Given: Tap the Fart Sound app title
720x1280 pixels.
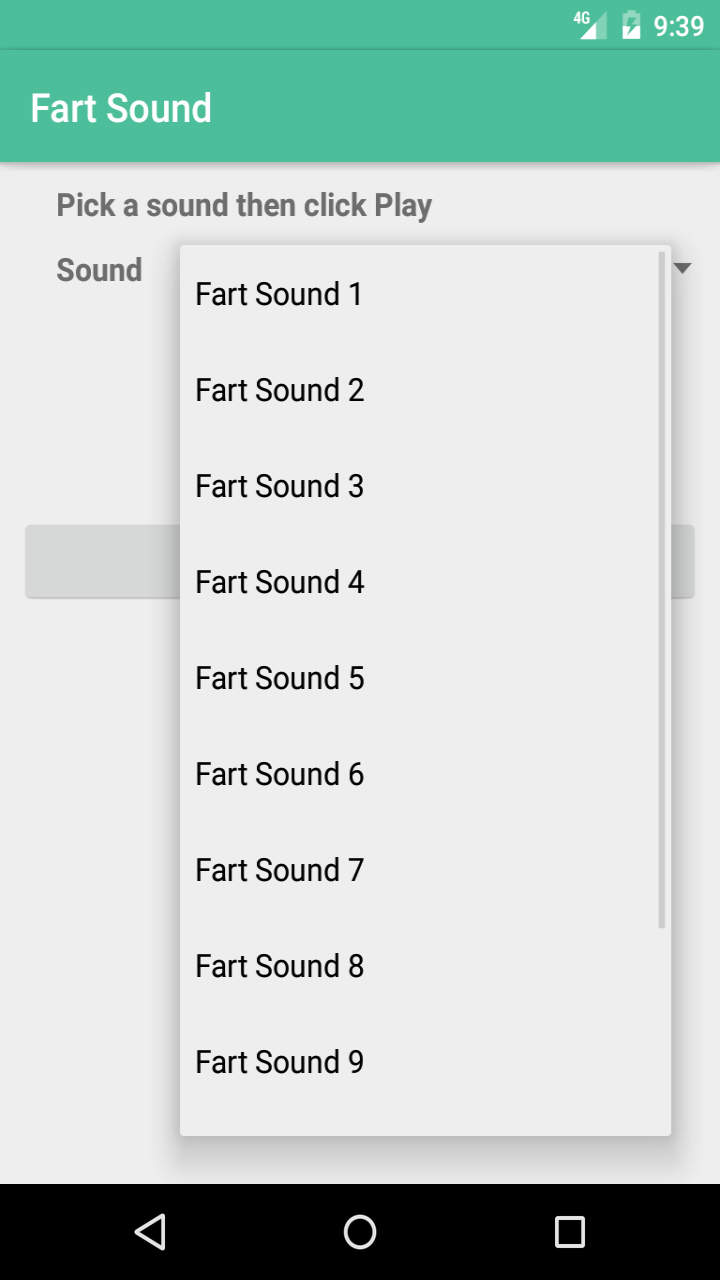Looking at the screenshot, I should click(x=121, y=106).
